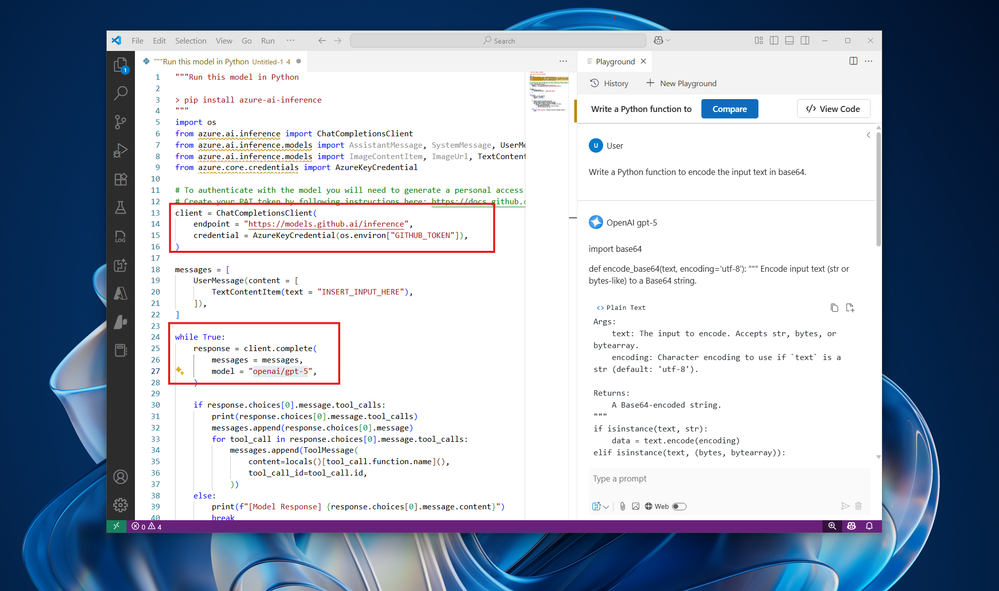Click the Type a prompt field
The width and height of the screenshot is (999, 591).
(729, 479)
